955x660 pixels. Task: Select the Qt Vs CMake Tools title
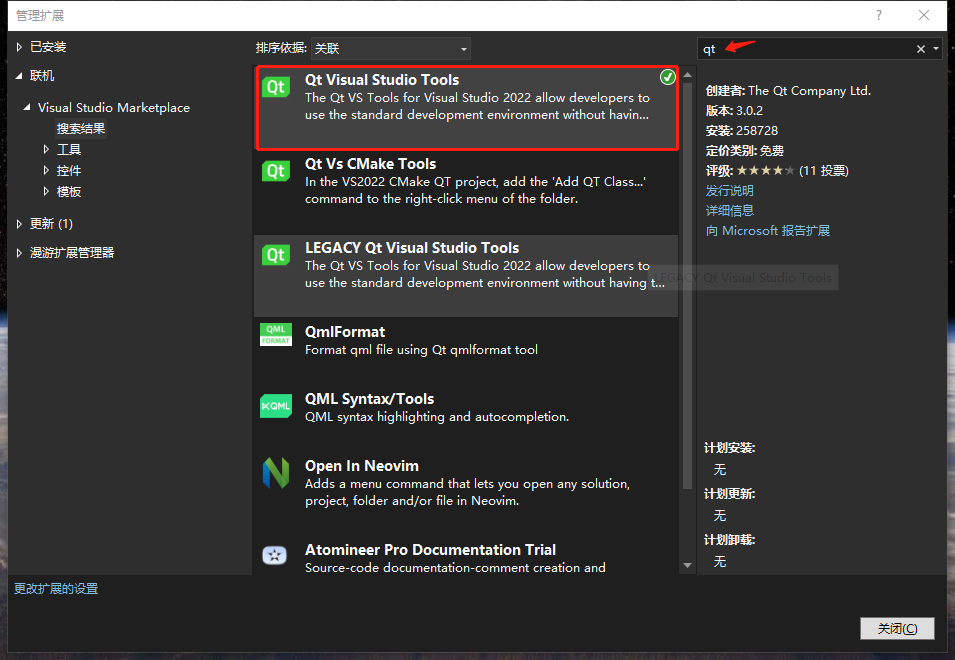[x=370, y=164]
